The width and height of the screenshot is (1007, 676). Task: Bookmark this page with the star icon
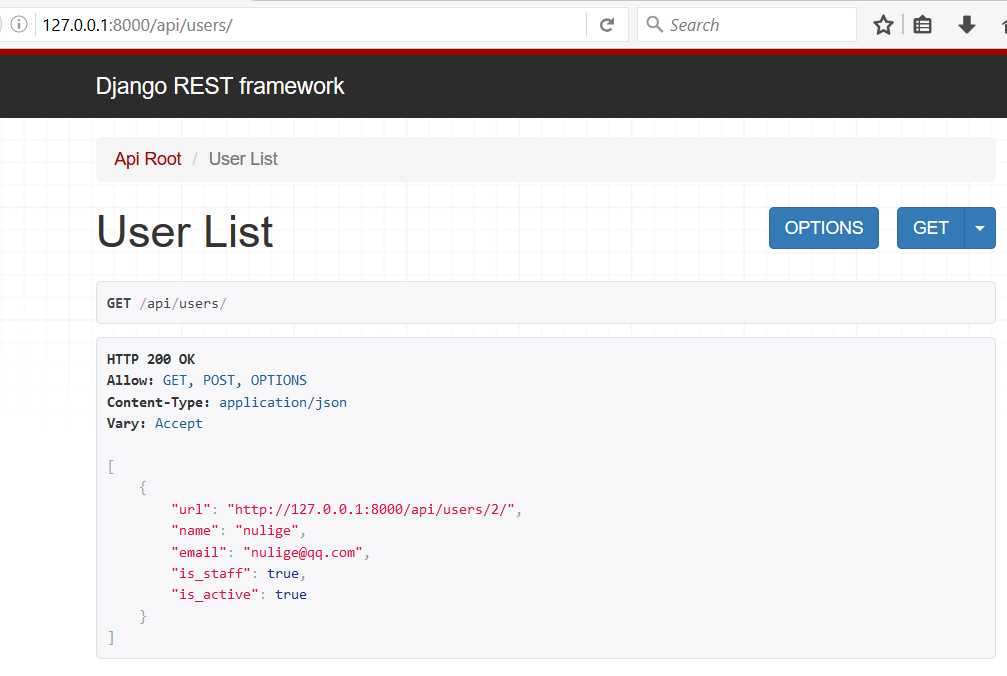[x=883, y=25]
